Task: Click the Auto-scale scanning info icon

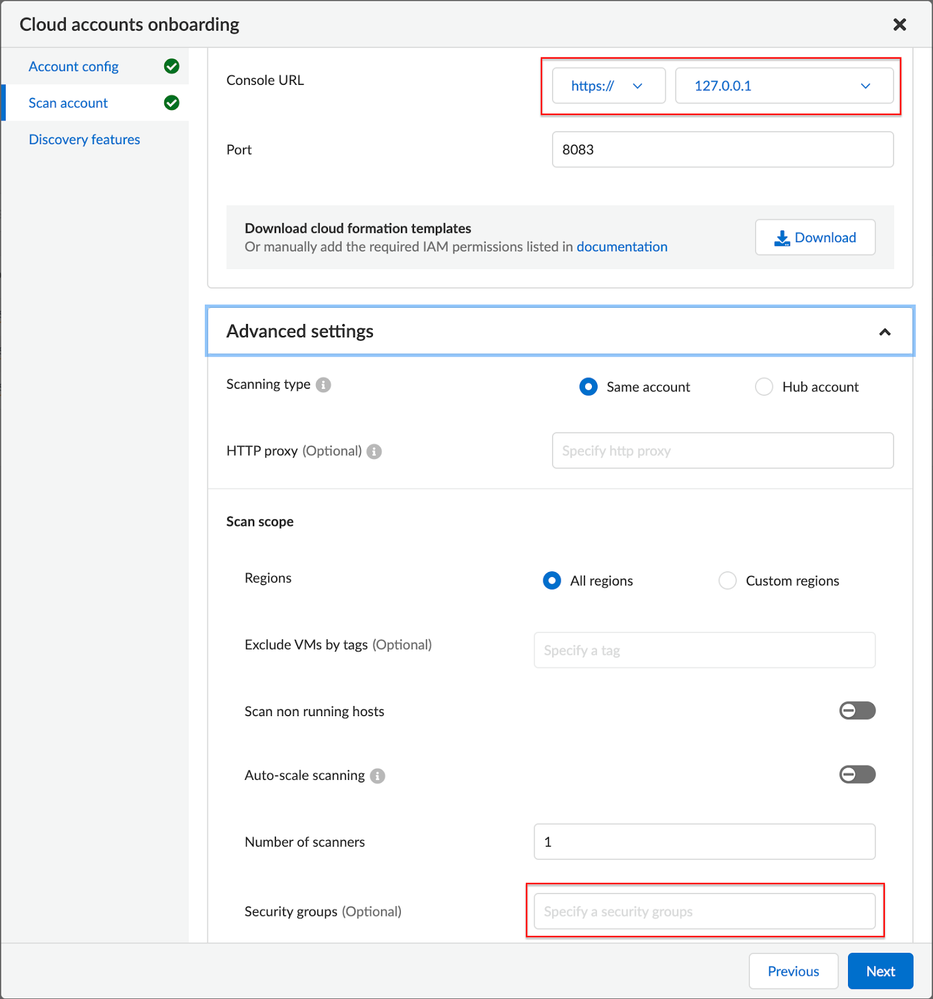Action: coord(377,776)
